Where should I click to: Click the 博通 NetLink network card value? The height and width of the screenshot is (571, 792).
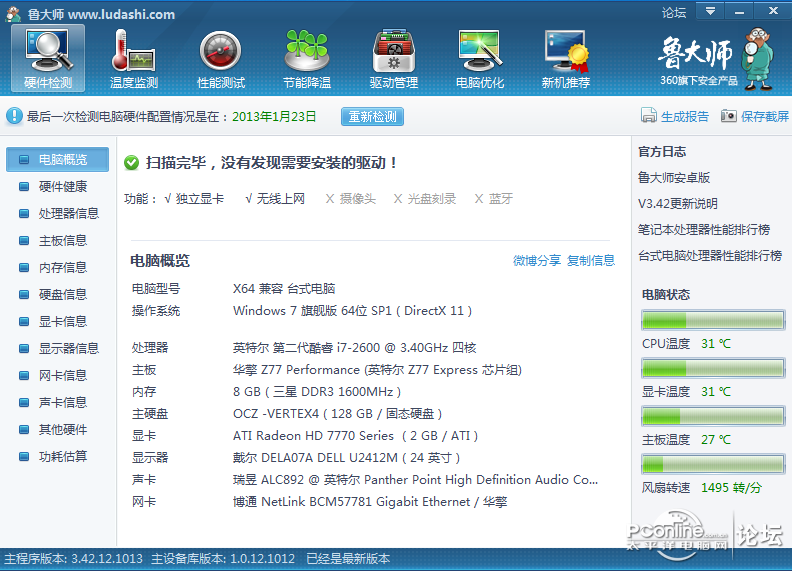[370, 502]
